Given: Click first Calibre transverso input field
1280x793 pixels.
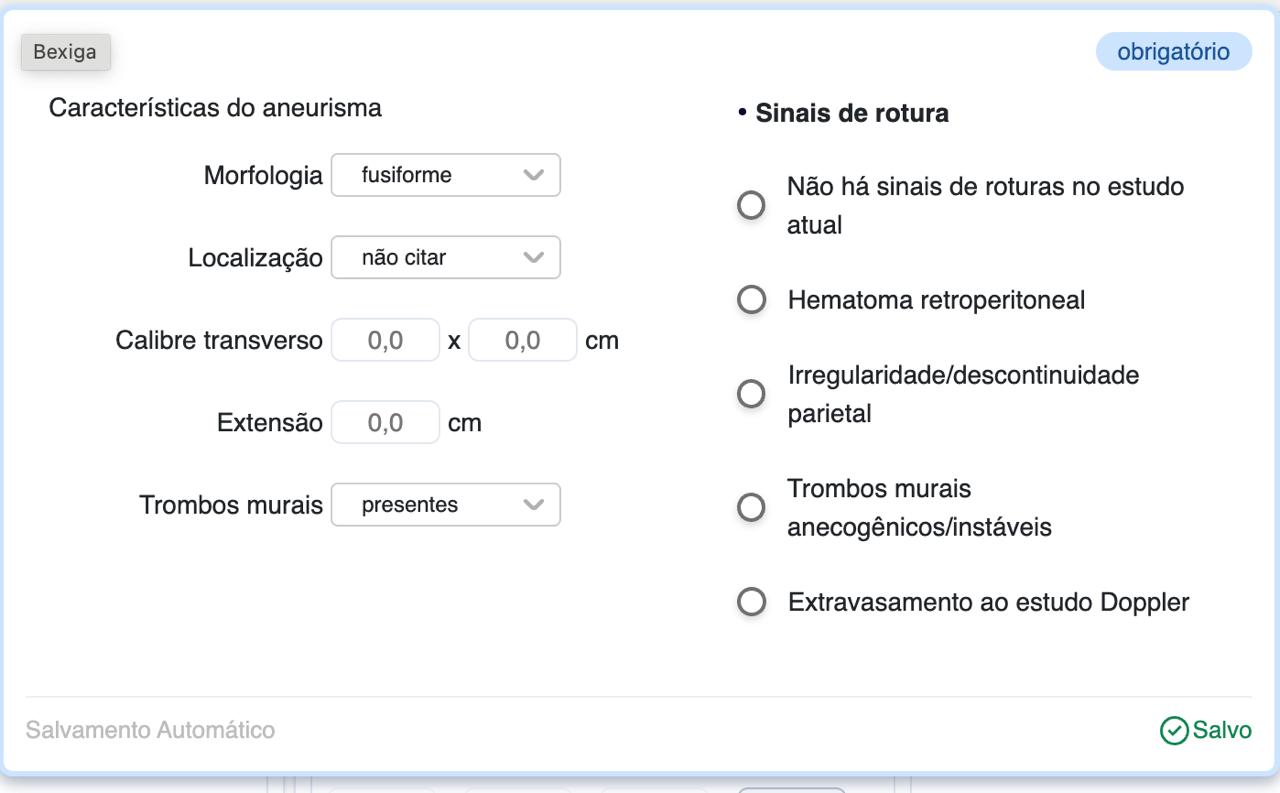Looking at the screenshot, I should (x=385, y=340).
